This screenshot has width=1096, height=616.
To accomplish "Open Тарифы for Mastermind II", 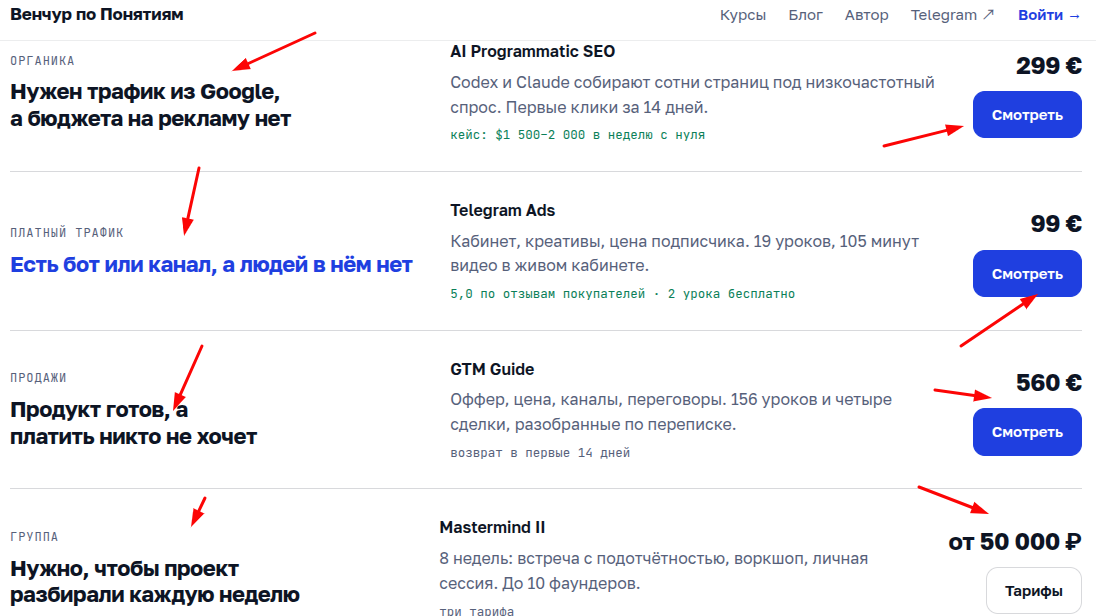I will coord(1033,591).
